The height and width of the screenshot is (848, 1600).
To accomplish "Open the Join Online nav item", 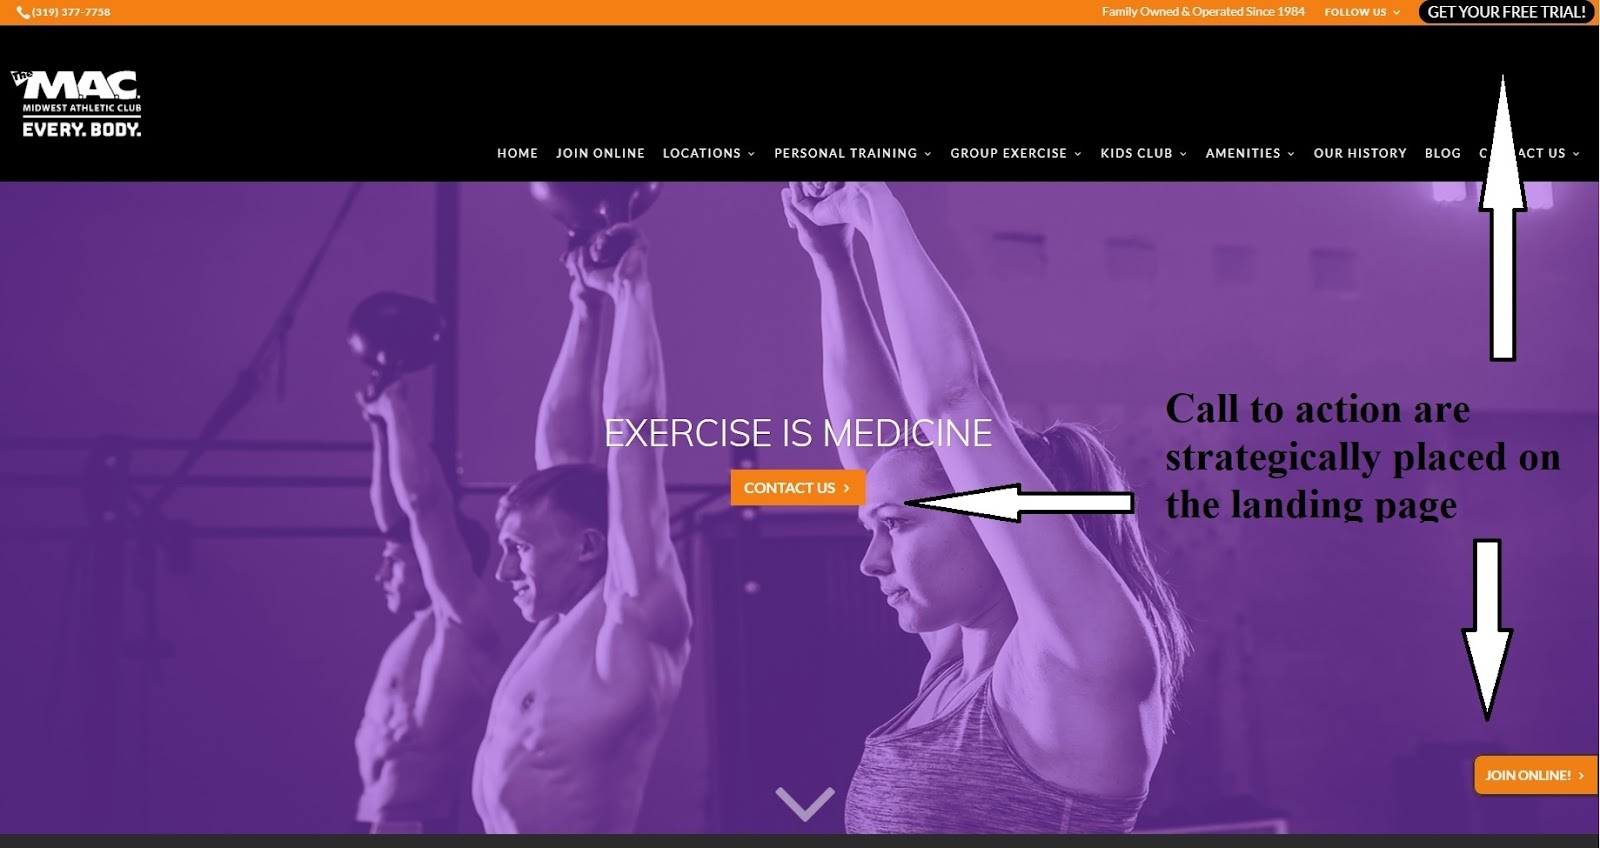I will click(600, 153).
